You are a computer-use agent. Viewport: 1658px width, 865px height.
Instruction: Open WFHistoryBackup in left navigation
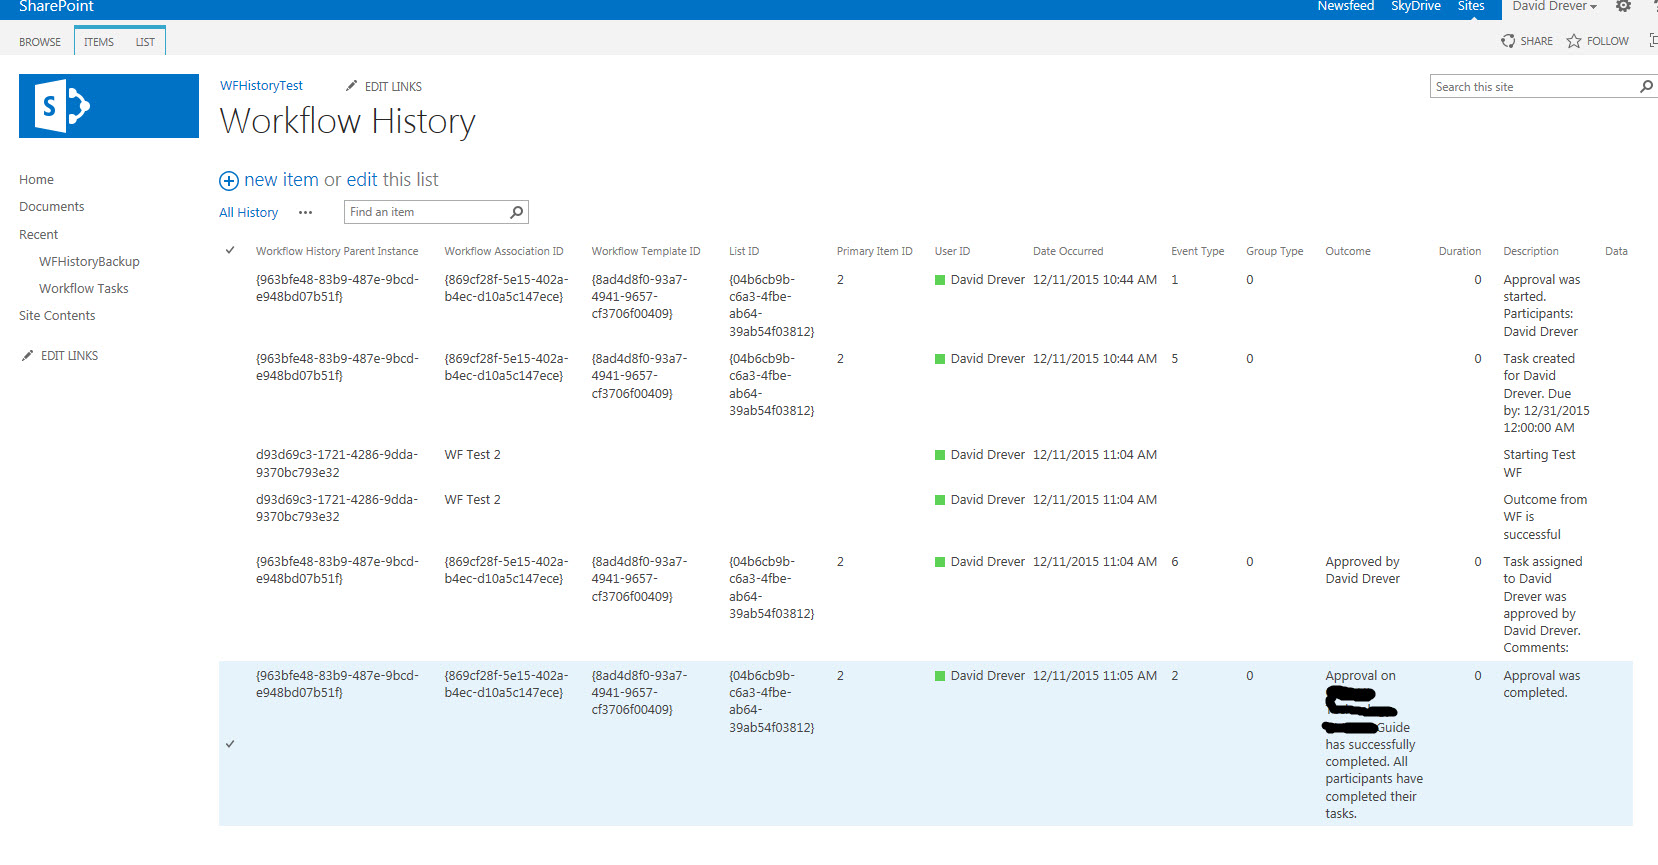(x=89, y=262)
